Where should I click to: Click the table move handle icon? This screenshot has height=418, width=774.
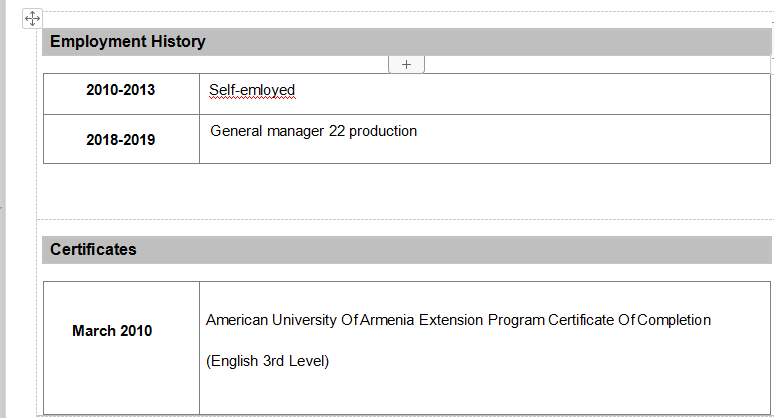pyautogui.click(x=32, y=18)
